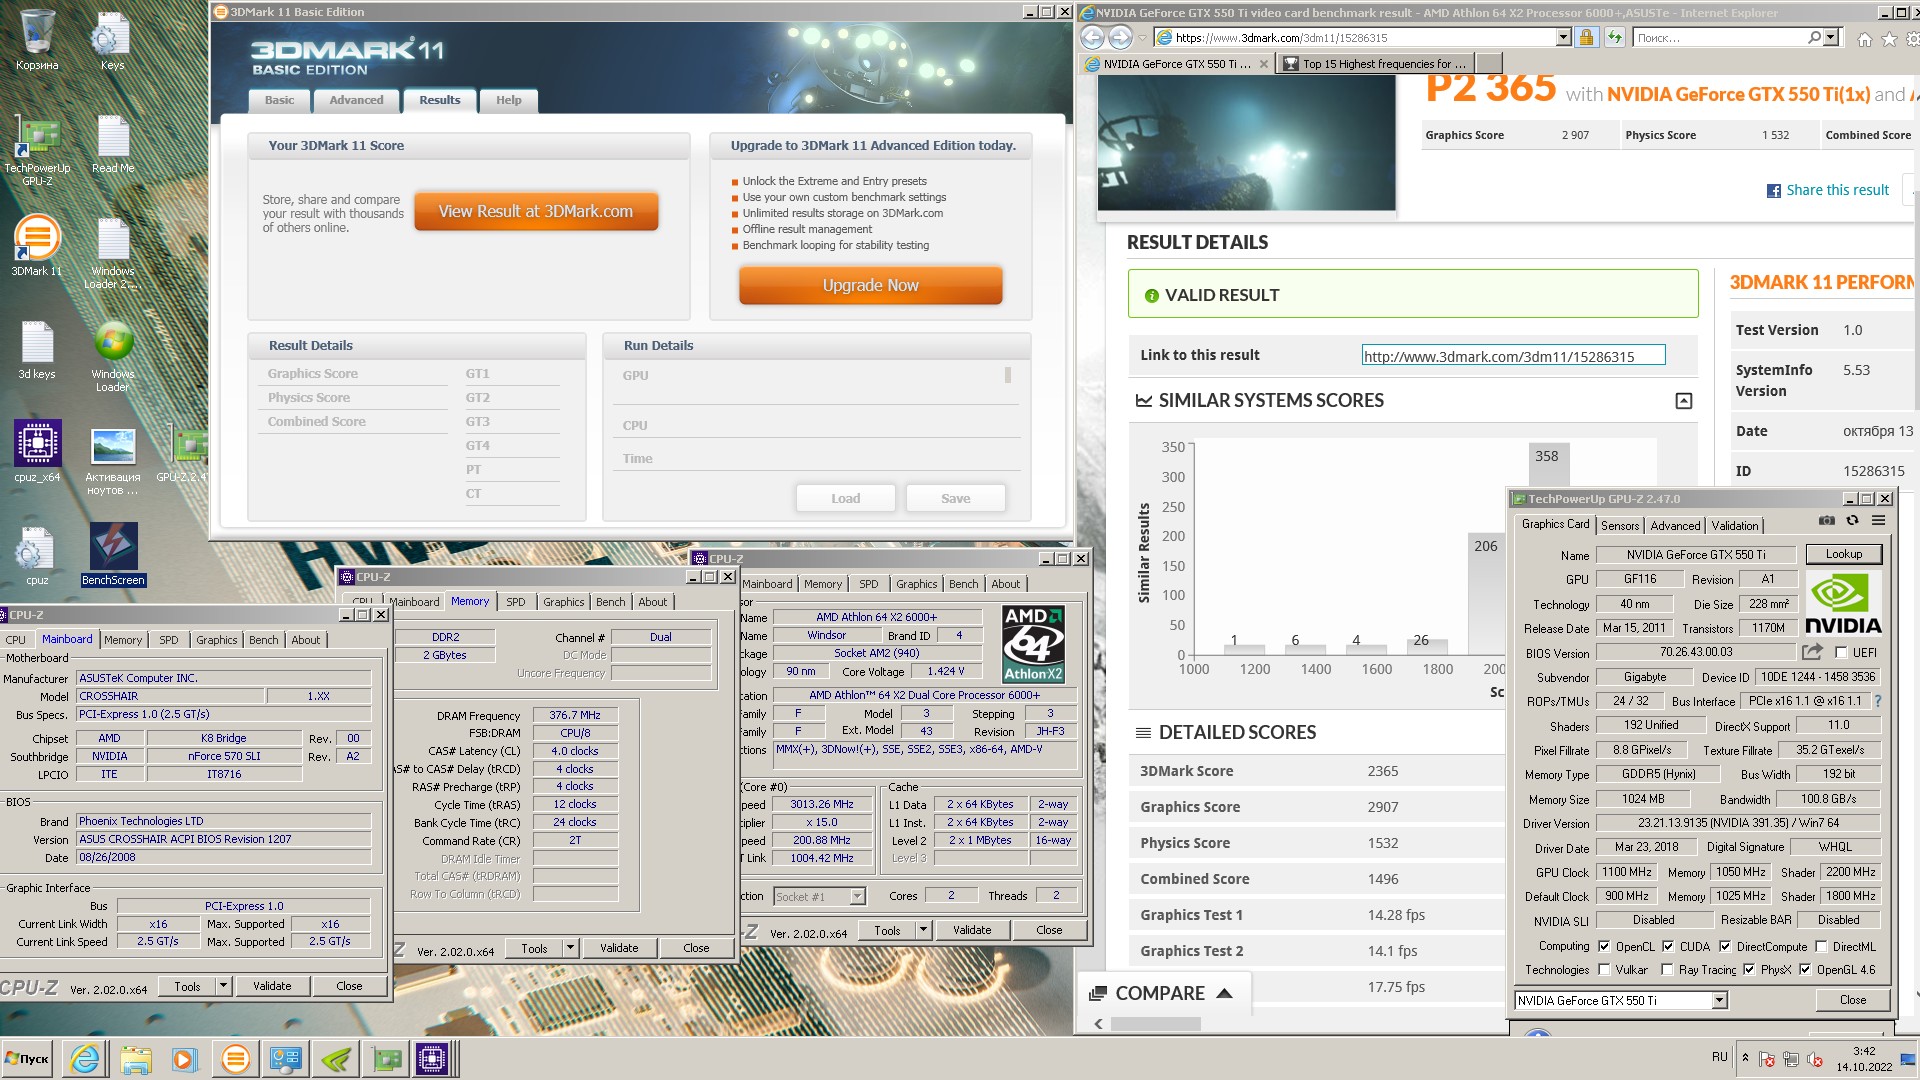Open processor Socket #1 selection dropdown in CPU-Z
The image size is (1920, 1080).
point(857,897)
